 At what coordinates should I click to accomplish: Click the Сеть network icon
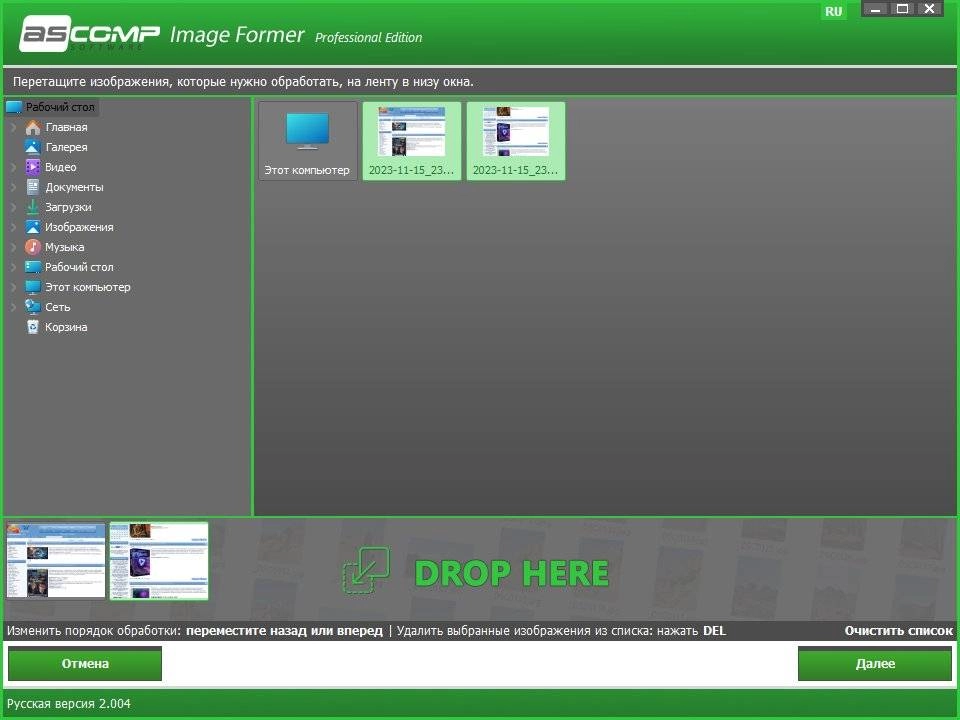coord(33,307)
